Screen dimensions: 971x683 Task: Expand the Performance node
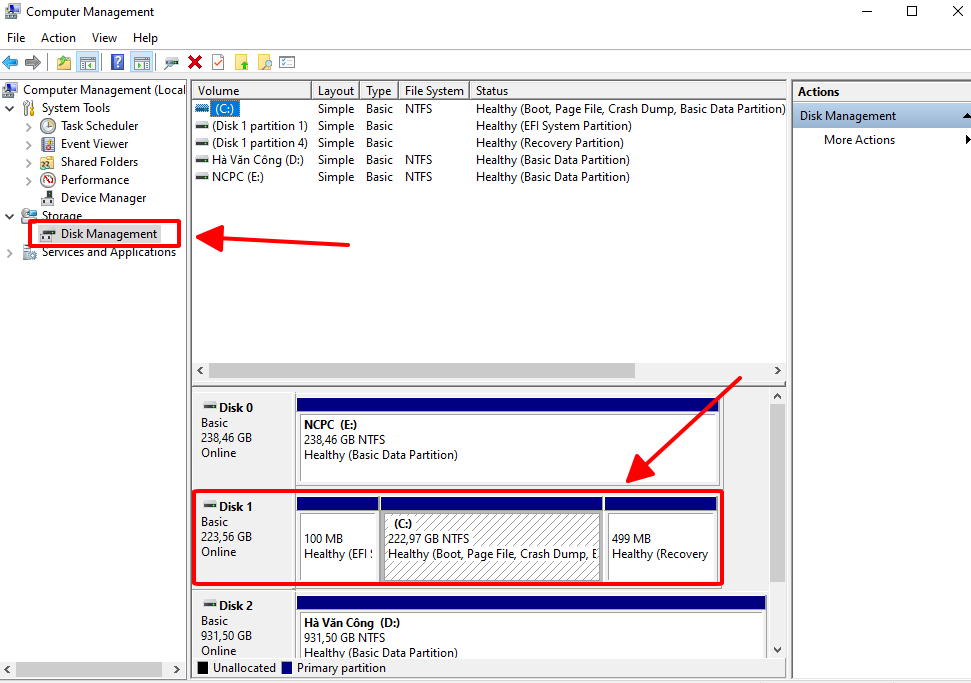[28, 180]
